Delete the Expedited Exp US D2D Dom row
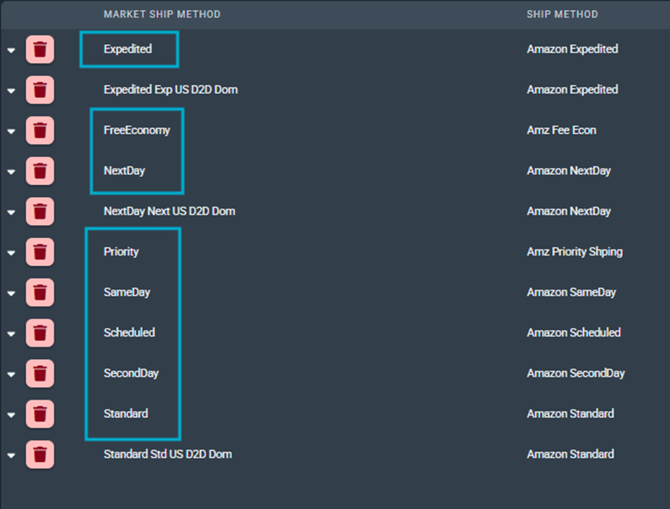 pyautogui.click(x=39, y=90)
